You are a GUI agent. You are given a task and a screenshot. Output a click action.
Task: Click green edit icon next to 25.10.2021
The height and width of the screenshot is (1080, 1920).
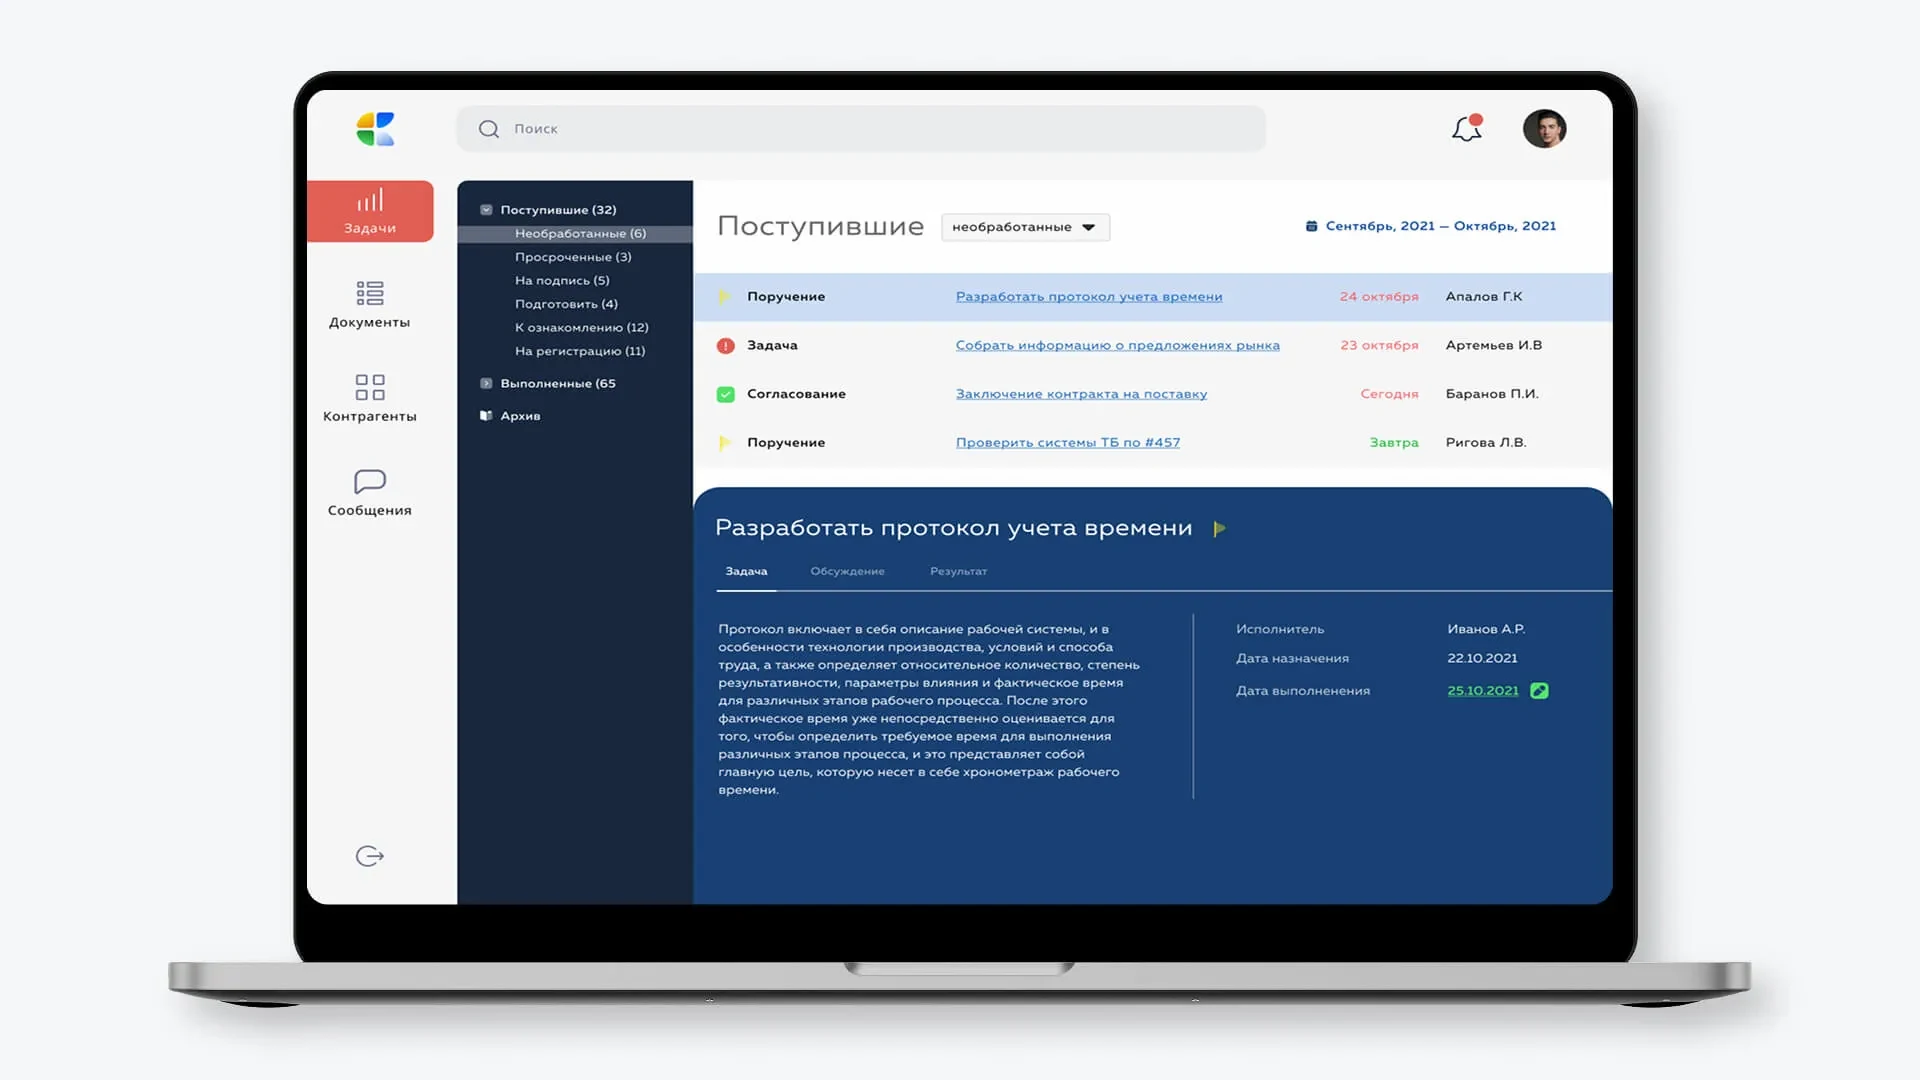click(x=1539, y=691)
